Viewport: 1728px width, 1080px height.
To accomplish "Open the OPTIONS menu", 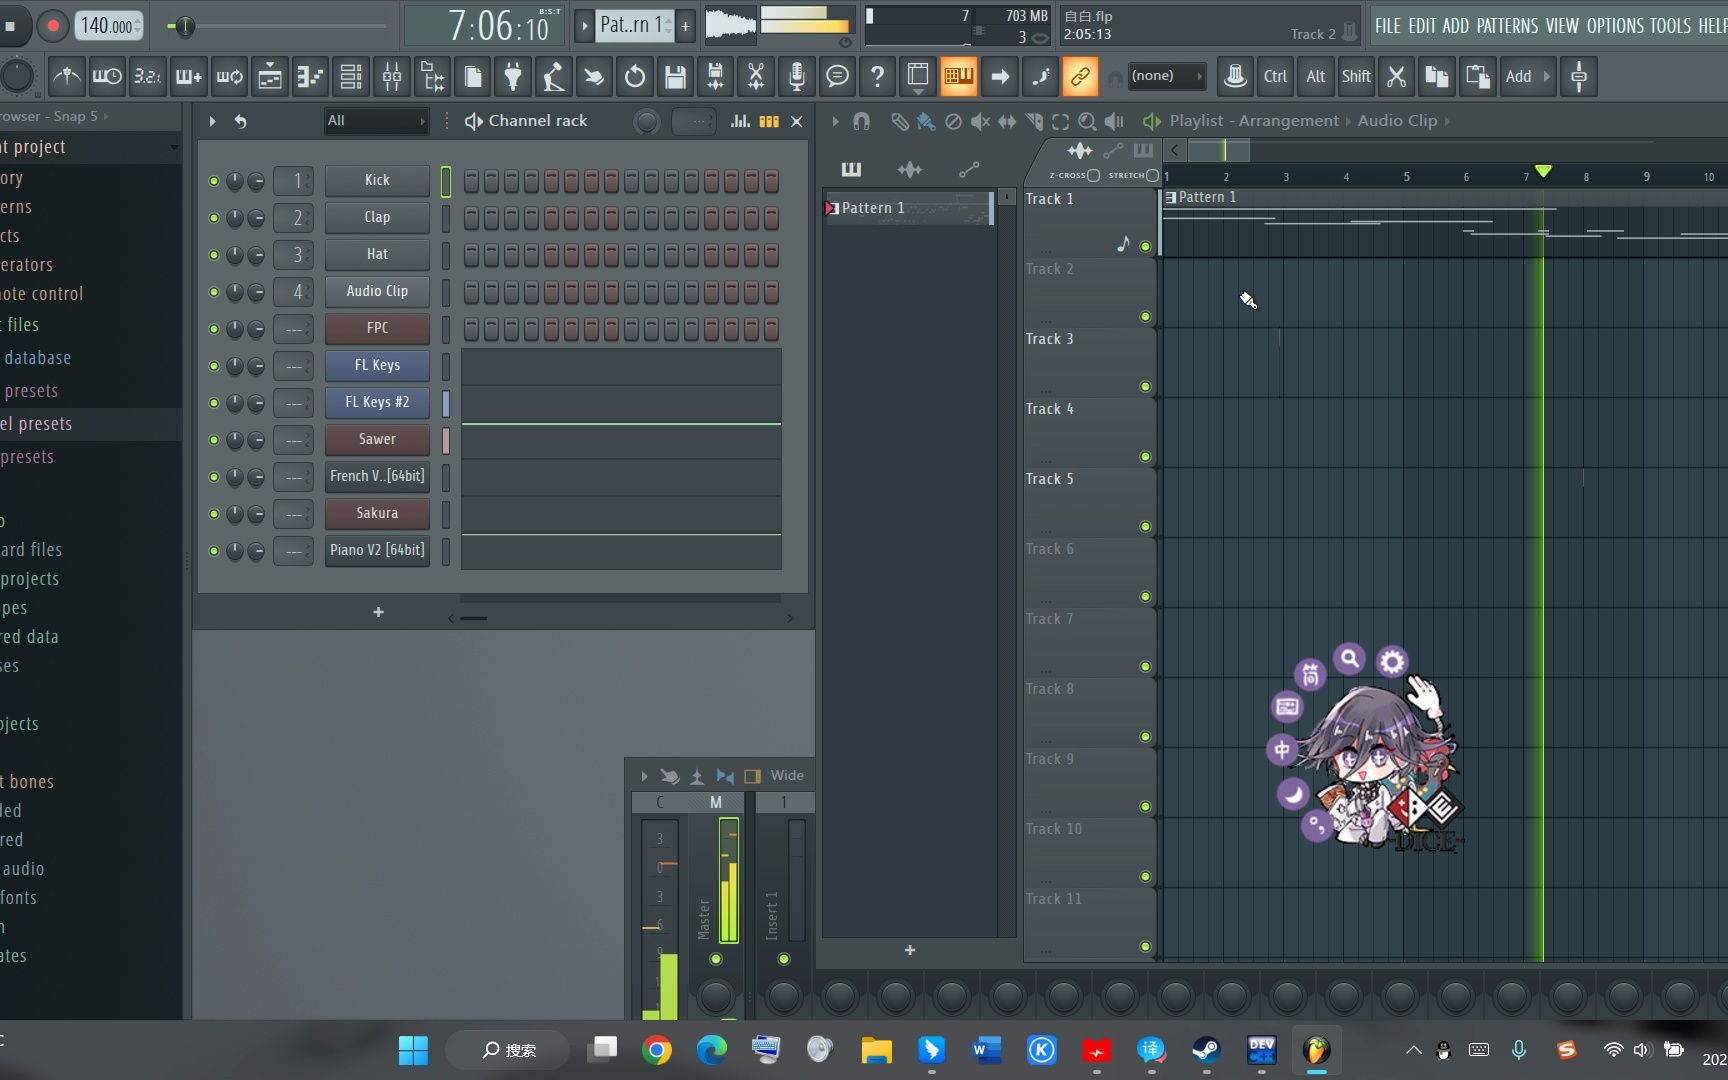I will pos(1616,26).
